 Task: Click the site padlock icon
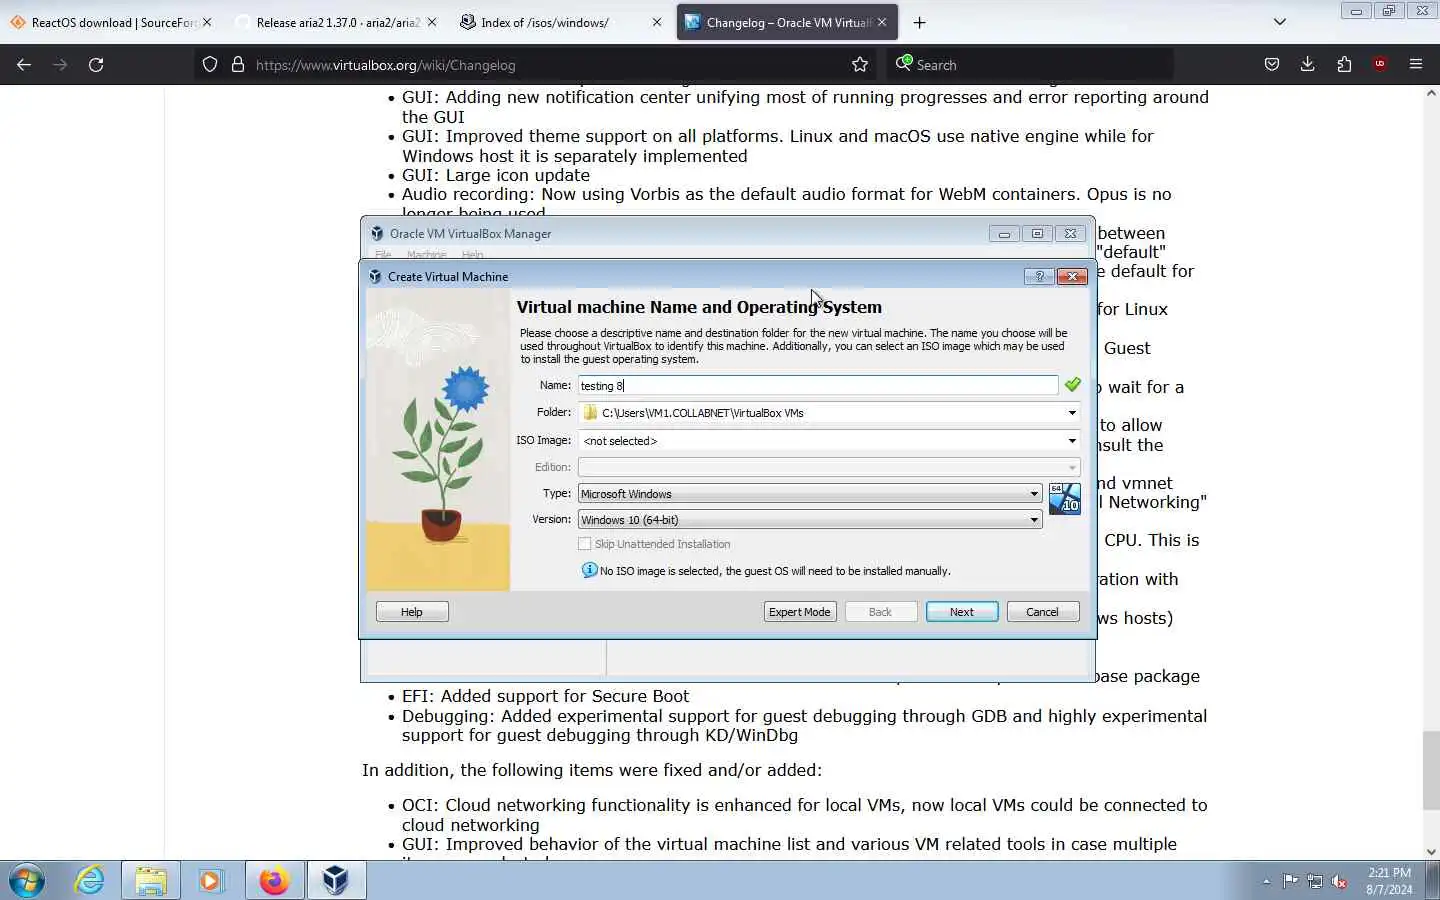coord(238,64)
